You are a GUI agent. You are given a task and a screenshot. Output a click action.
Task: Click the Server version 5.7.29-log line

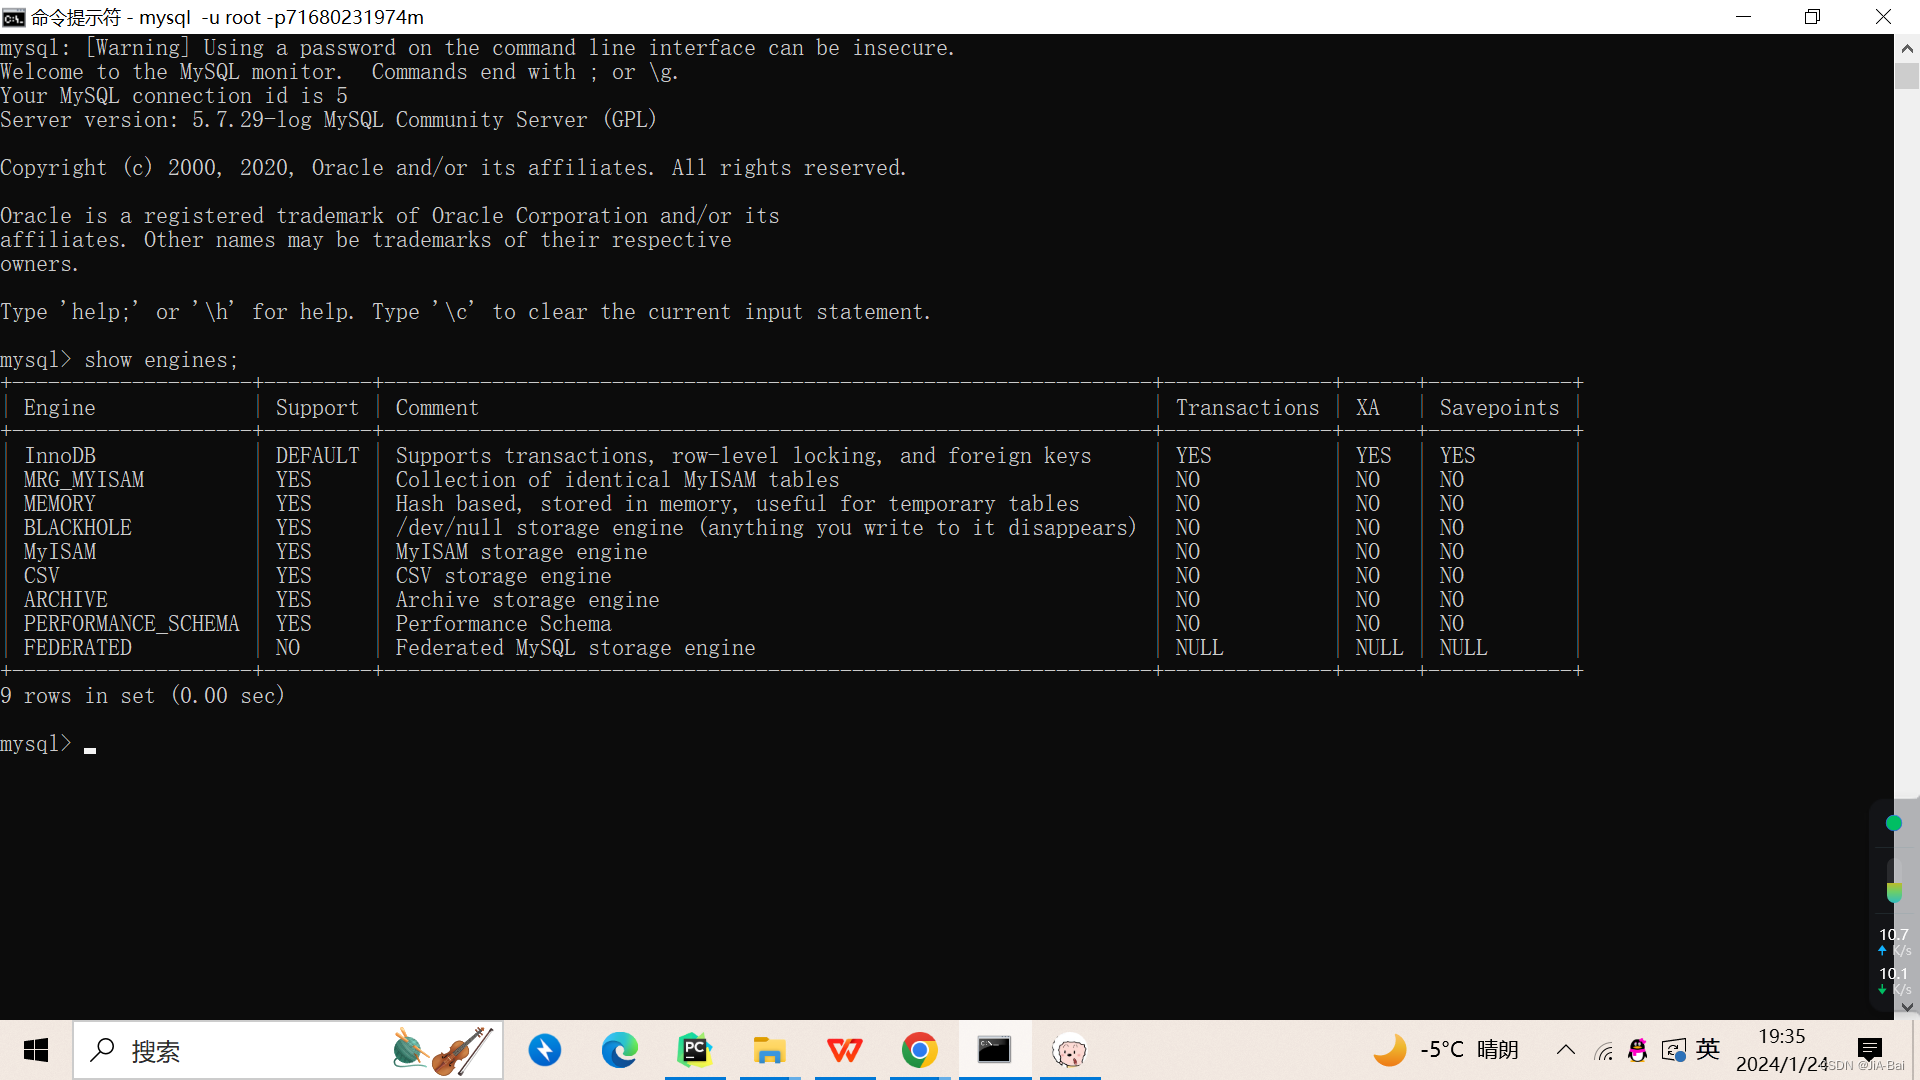(x=328, y=120)
